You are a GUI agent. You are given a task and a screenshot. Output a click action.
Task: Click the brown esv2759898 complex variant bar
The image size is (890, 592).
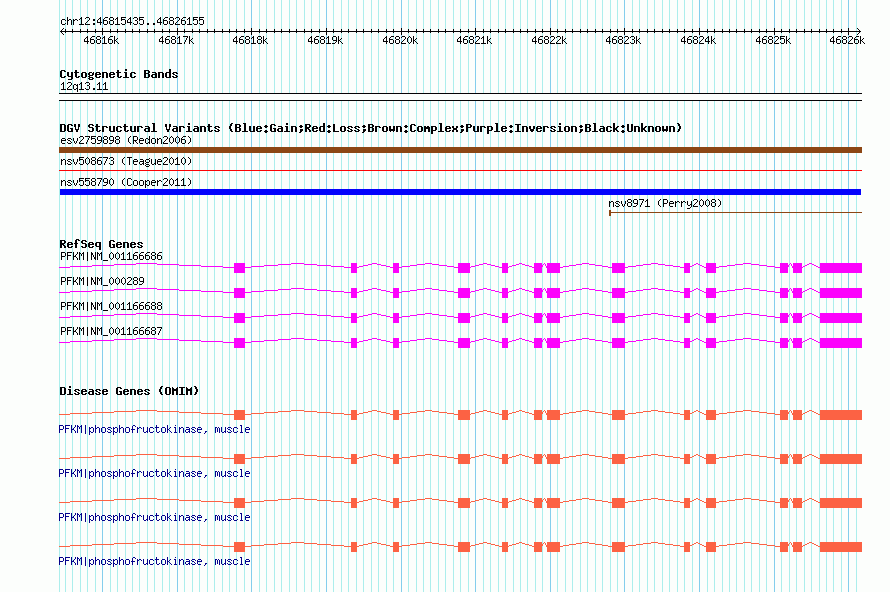point(460,150)
